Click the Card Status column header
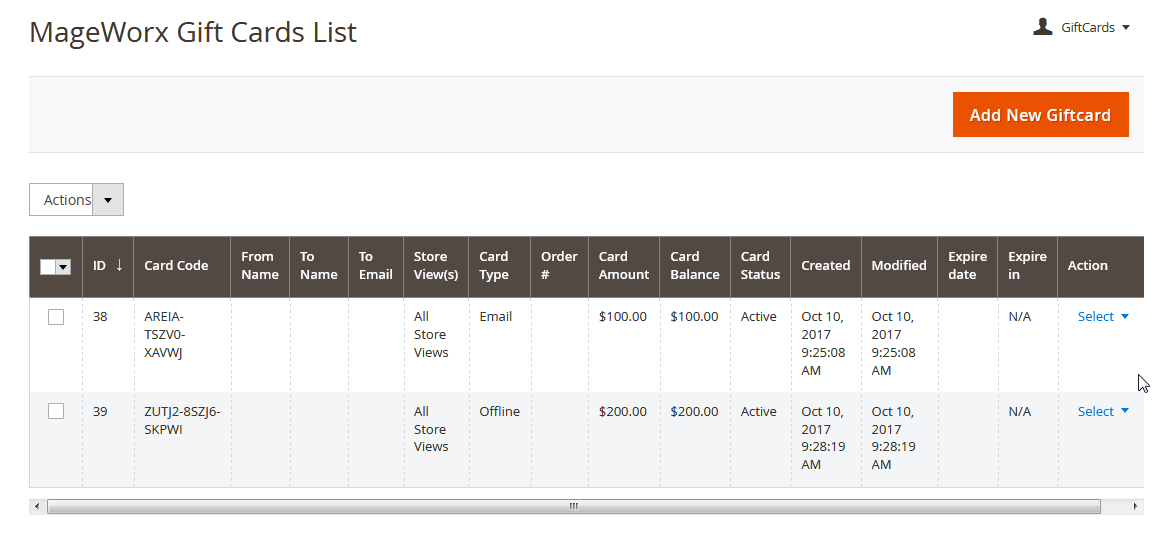 pyautogui.click(x=760, y=266)
